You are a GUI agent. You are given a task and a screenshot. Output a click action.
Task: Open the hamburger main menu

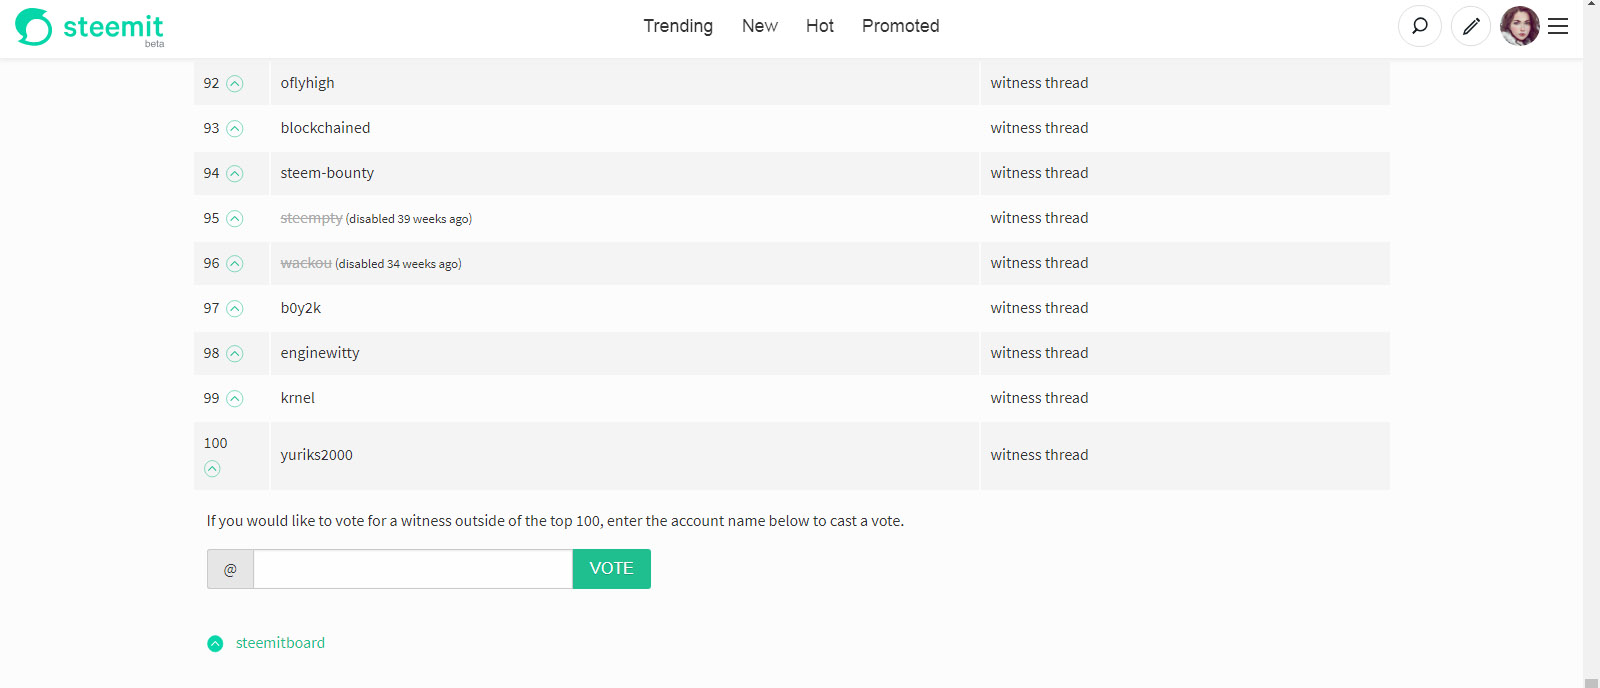[x=1558, y=26]
